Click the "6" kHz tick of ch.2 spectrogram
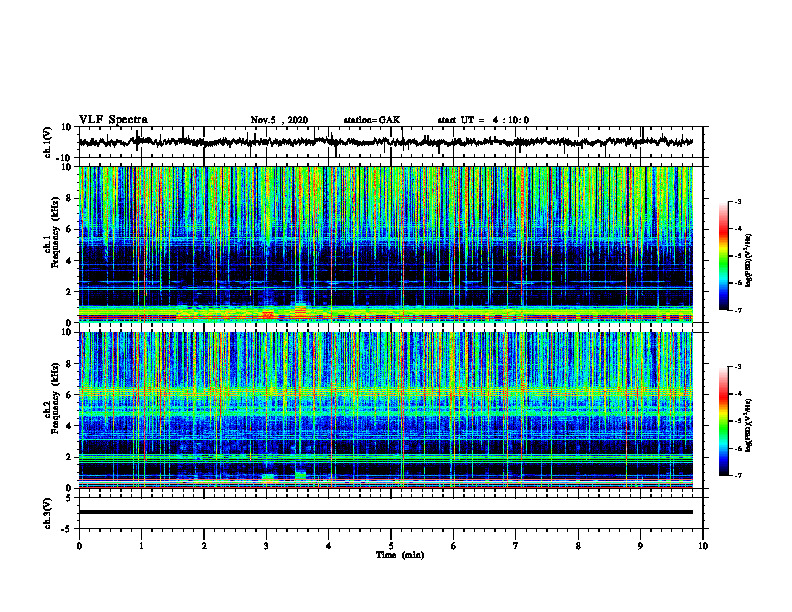The width and height of the screenshot is (792, 612). coord(70,395)
